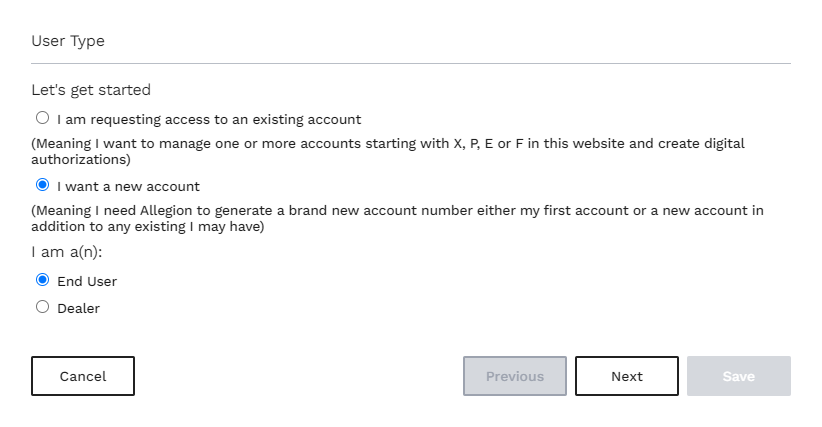This screenshot has width=822, height=427.
Task: Click the Dealer label text
Action: coord(78,309)
